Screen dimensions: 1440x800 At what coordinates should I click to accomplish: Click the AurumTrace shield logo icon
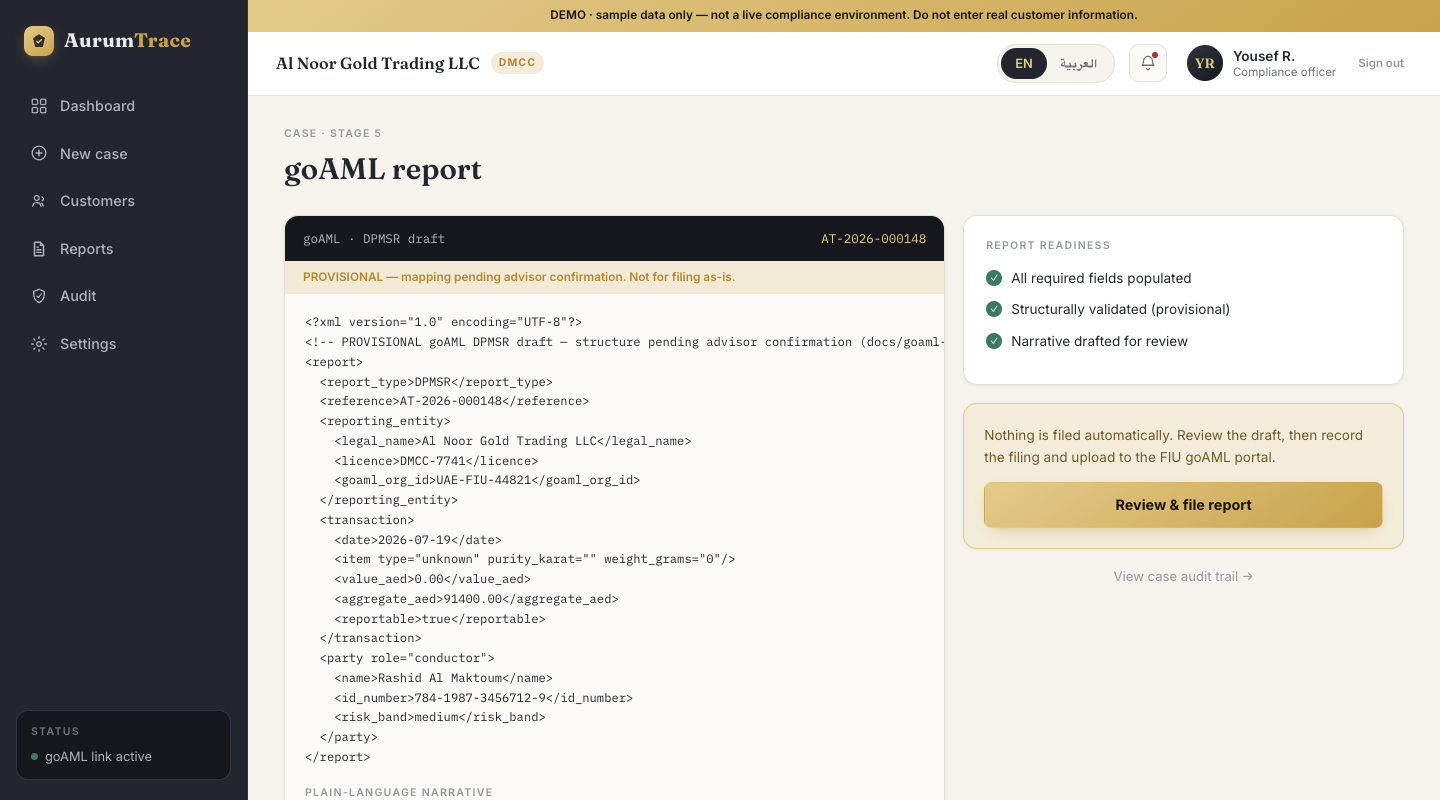click(x=39, y=41)
